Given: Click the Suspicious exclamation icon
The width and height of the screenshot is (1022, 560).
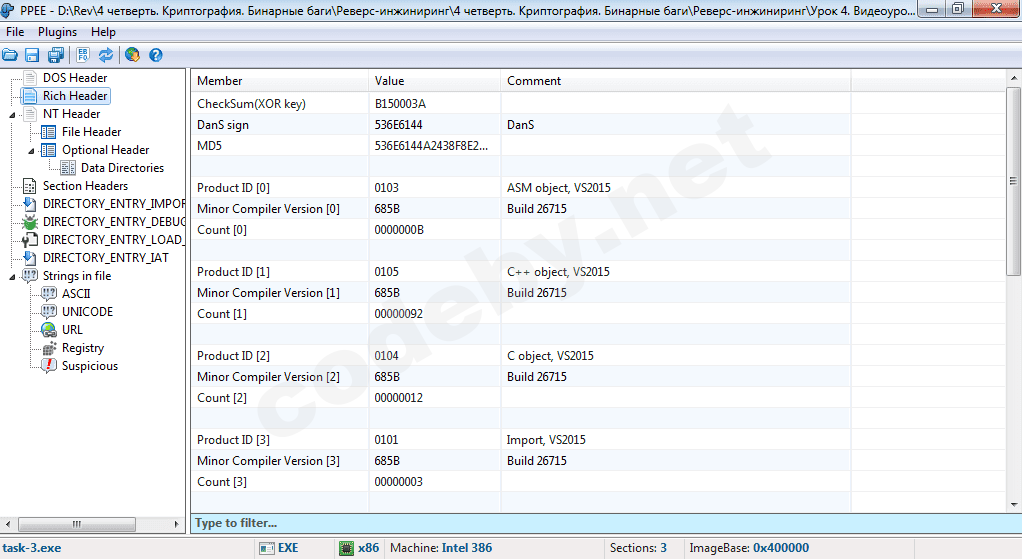Looking at the screenshot, I should 49,366.
